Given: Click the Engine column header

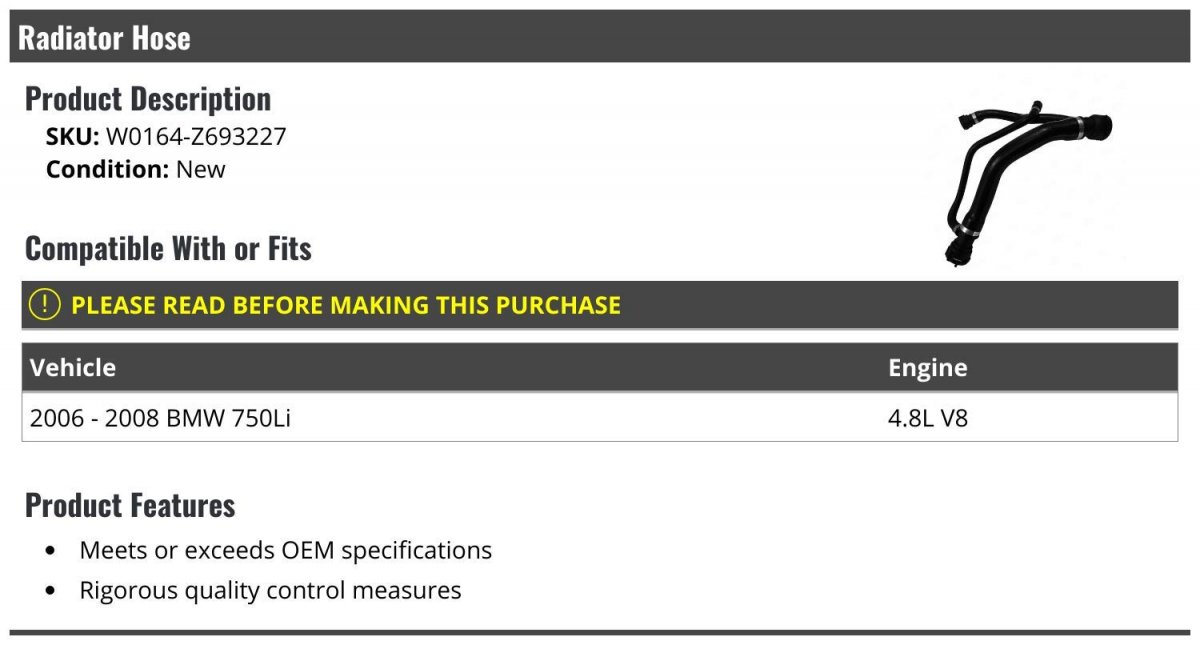Looking at the screenshot, I should point(928,368).
